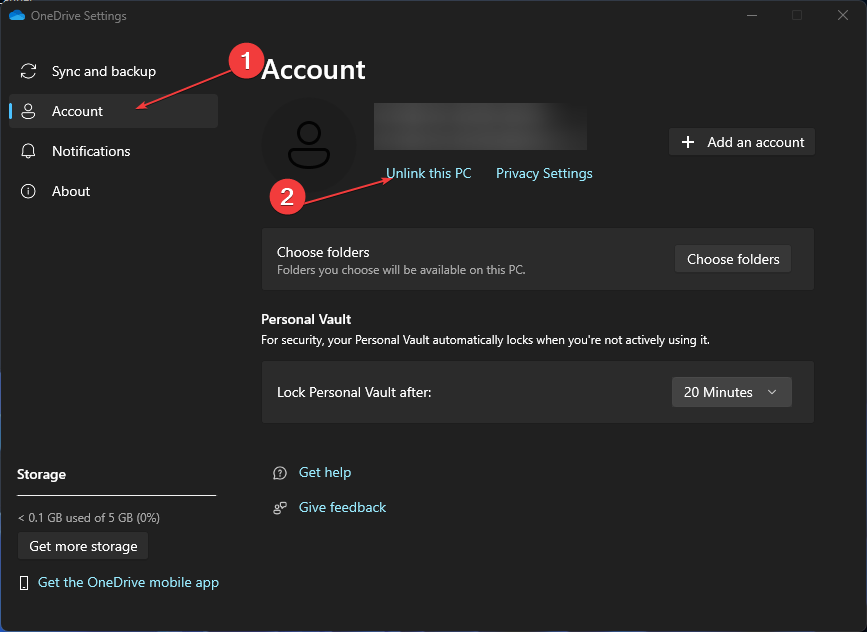The width and height of the screenshot is (867, 632).
Task: Click Get more storage
Action: [x=82, y=546]
